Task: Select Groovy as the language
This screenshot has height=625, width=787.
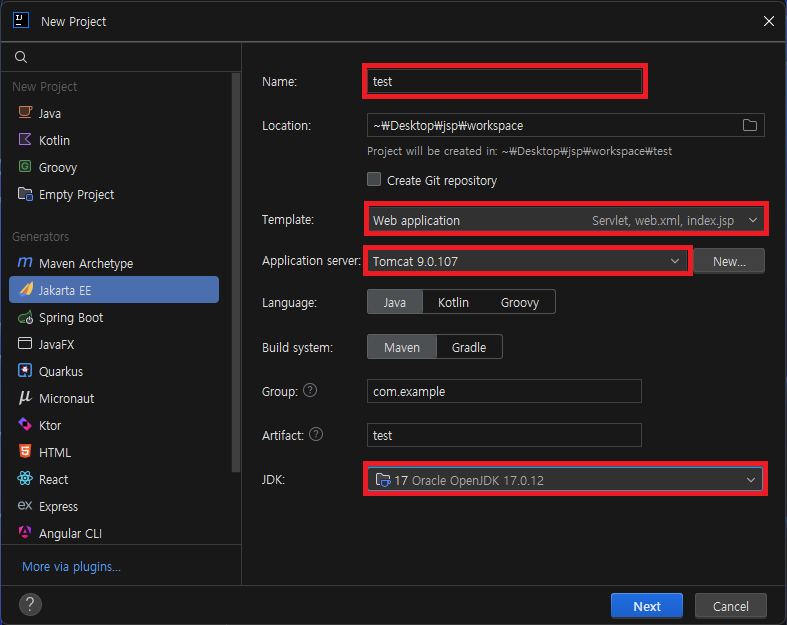Action: pos(519,302)
